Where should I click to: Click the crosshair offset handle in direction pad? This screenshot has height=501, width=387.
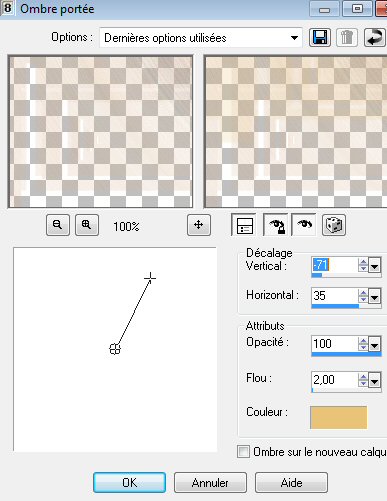click(x=150, y=277)
